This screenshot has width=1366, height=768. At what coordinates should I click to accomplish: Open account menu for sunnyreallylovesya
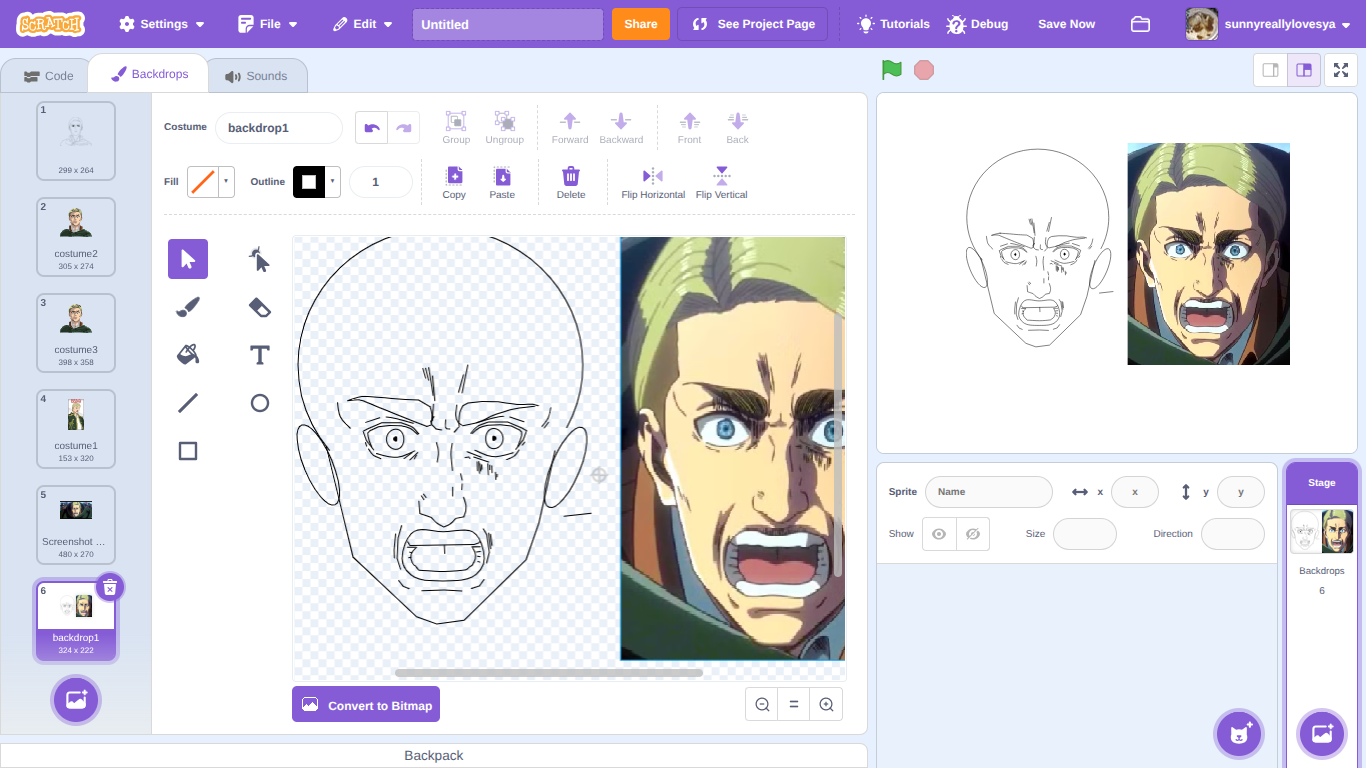tap(1268, 24)
